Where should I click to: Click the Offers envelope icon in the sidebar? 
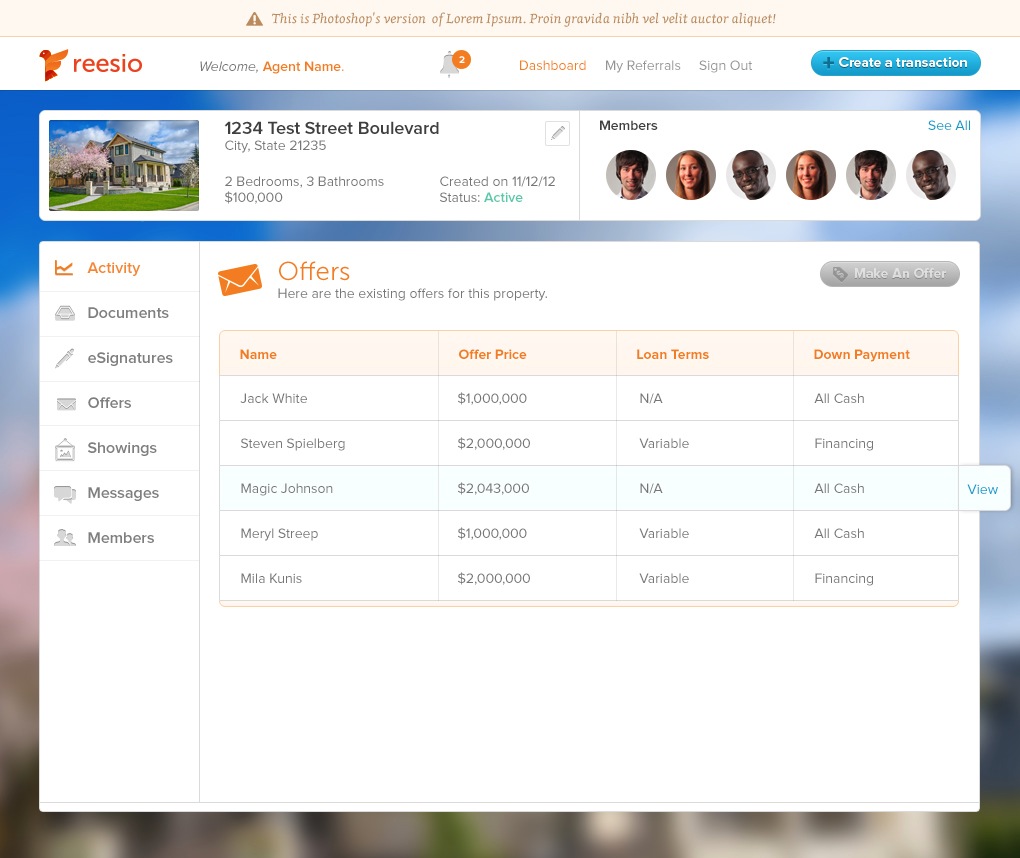pos(66,403)
